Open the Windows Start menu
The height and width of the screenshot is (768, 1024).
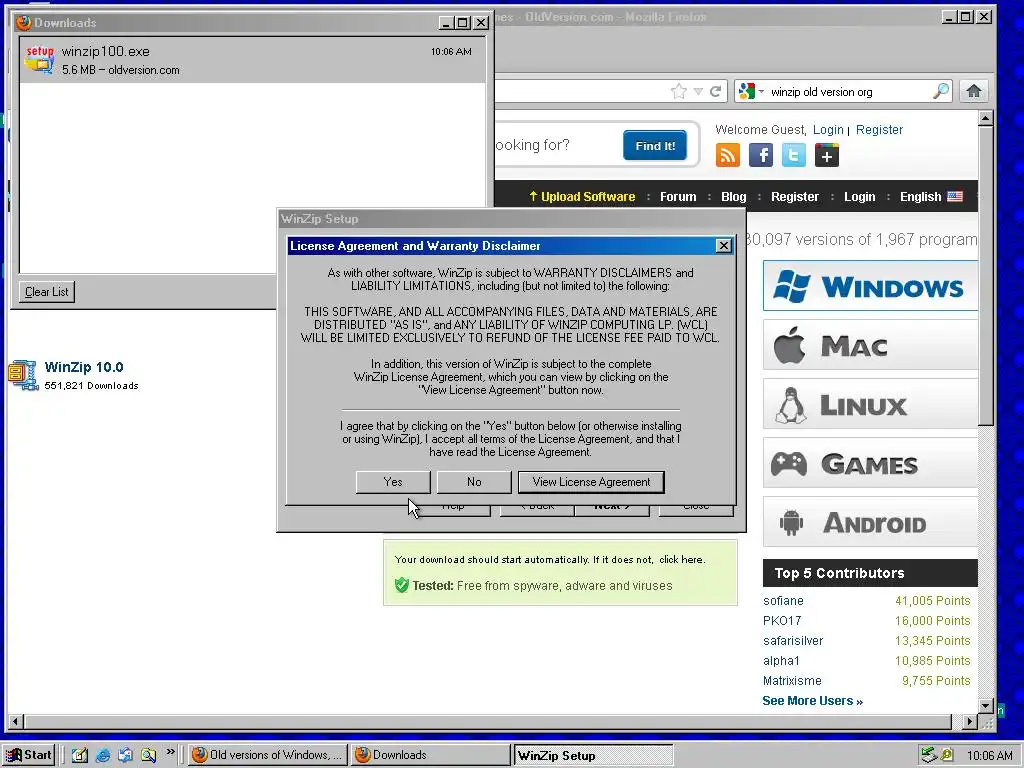point(28,755)
